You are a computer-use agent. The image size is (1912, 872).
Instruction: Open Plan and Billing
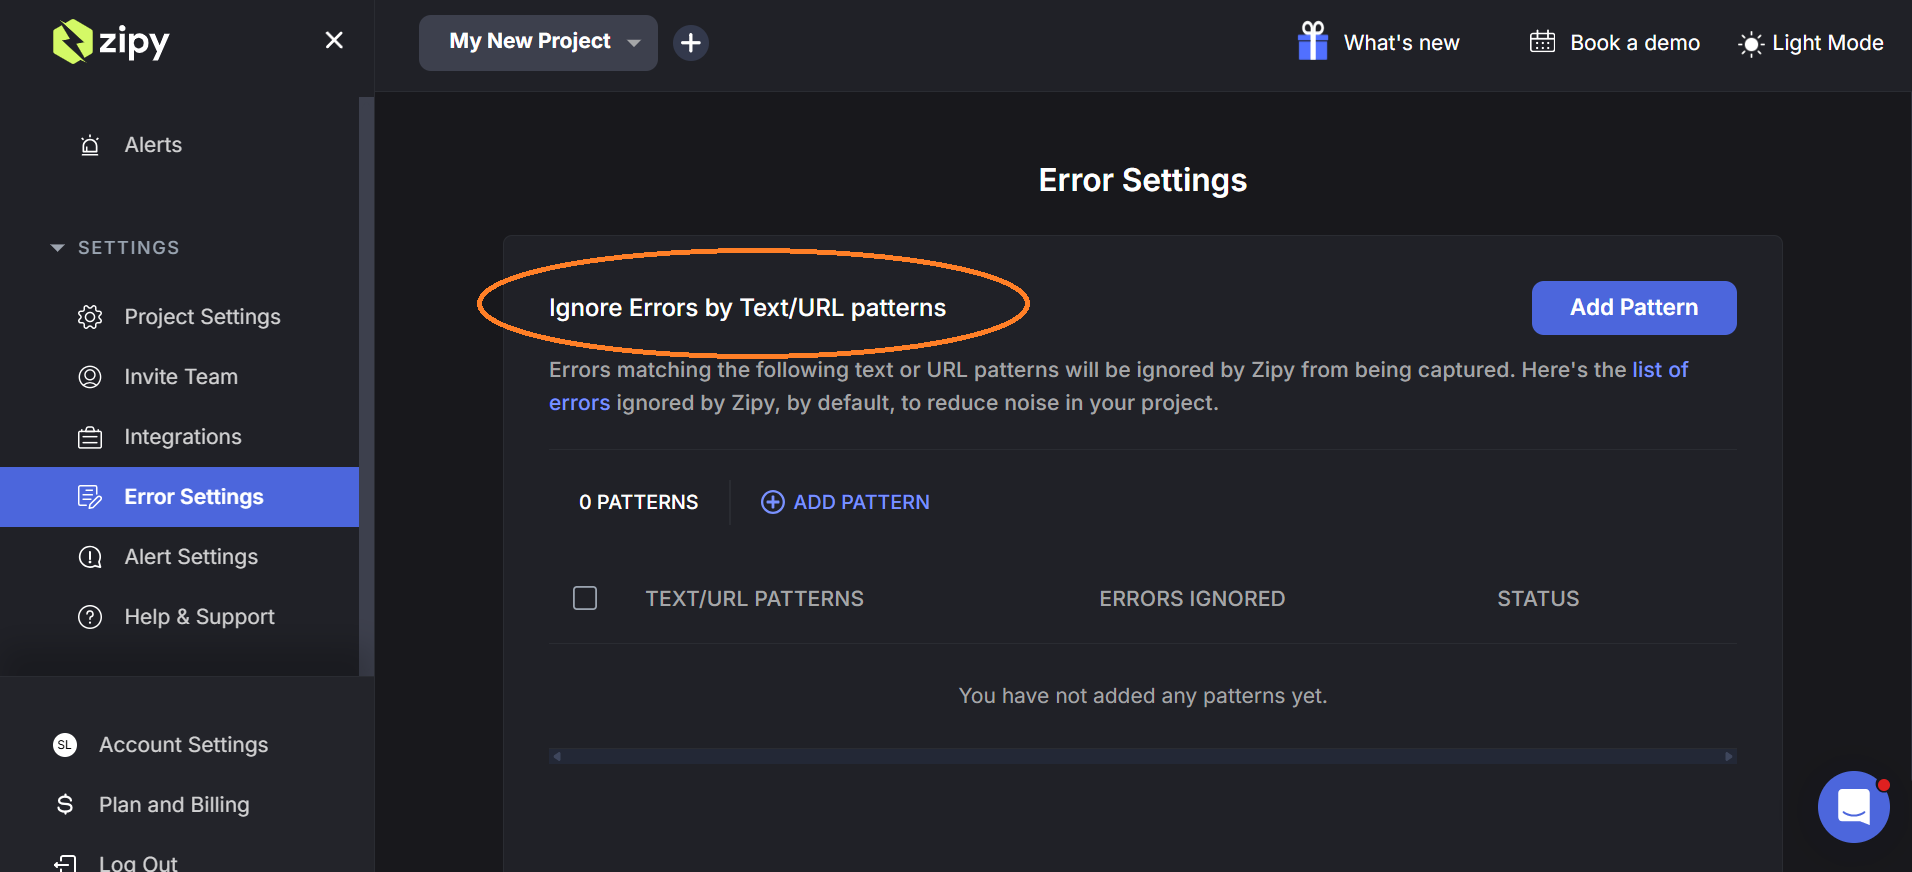point(173,805)
